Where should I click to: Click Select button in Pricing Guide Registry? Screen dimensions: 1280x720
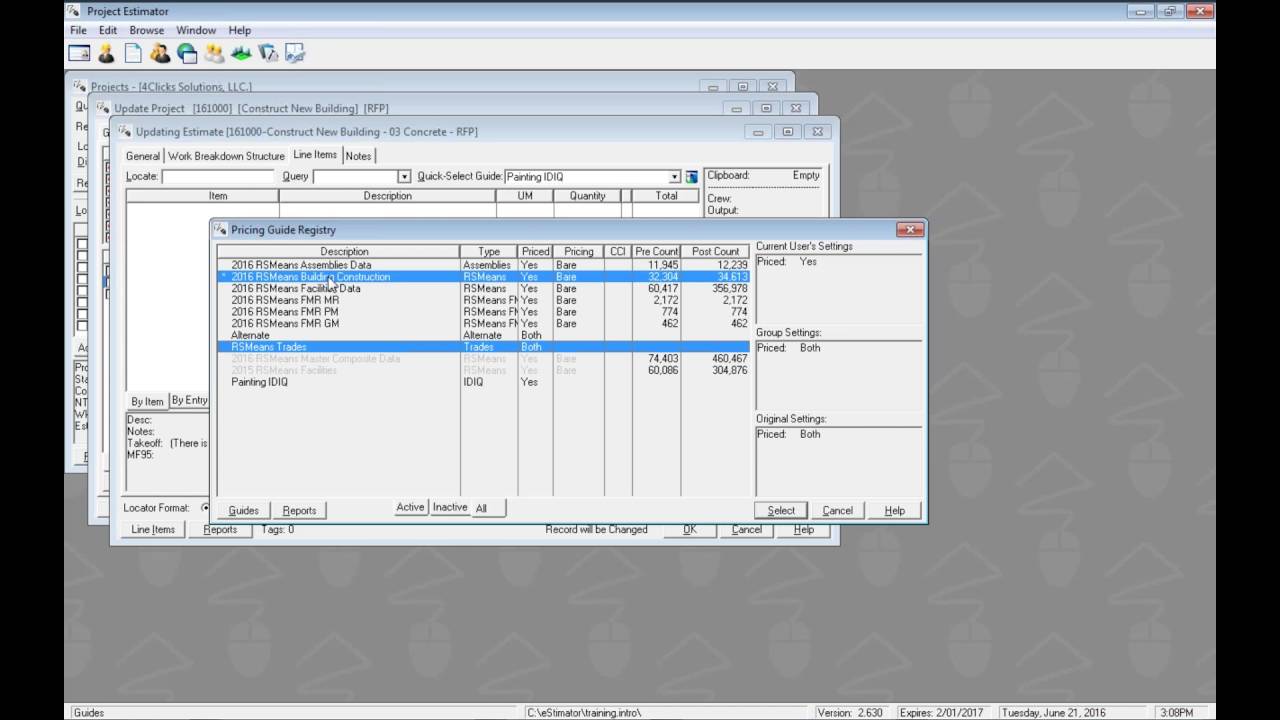click(781, 510)
